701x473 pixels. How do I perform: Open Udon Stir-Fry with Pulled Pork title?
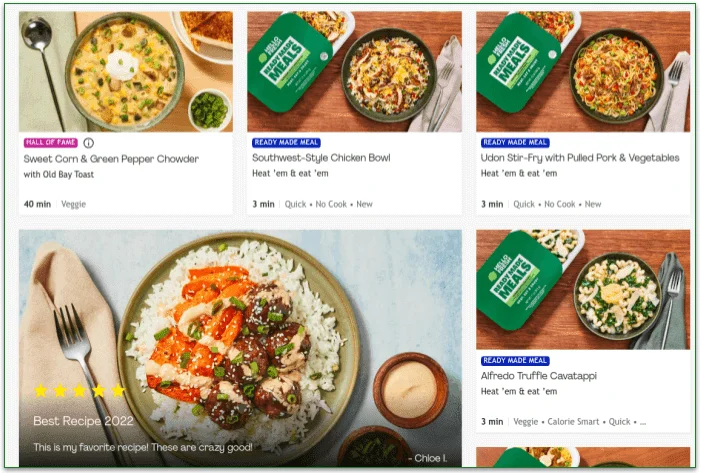pos(580,158)
